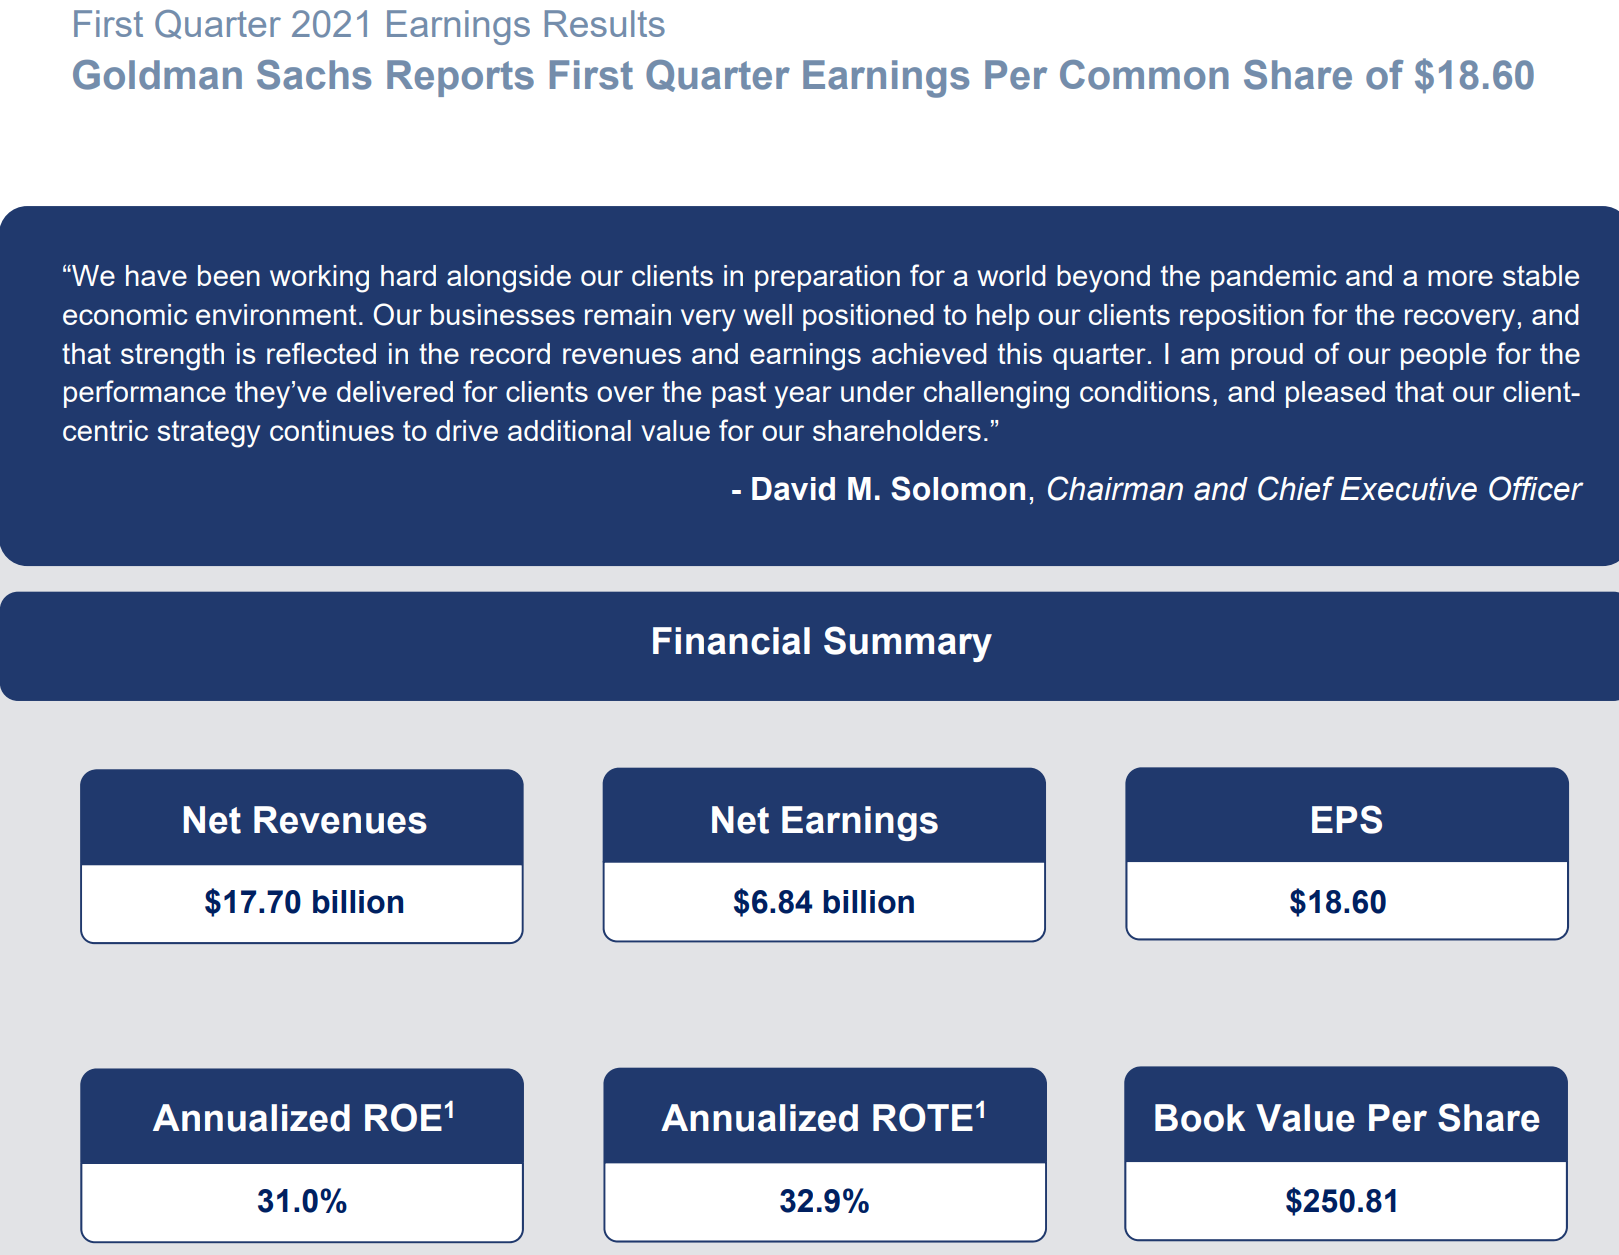
Task: Click the 32.9% ROTE value
Action: point(824,1200)
